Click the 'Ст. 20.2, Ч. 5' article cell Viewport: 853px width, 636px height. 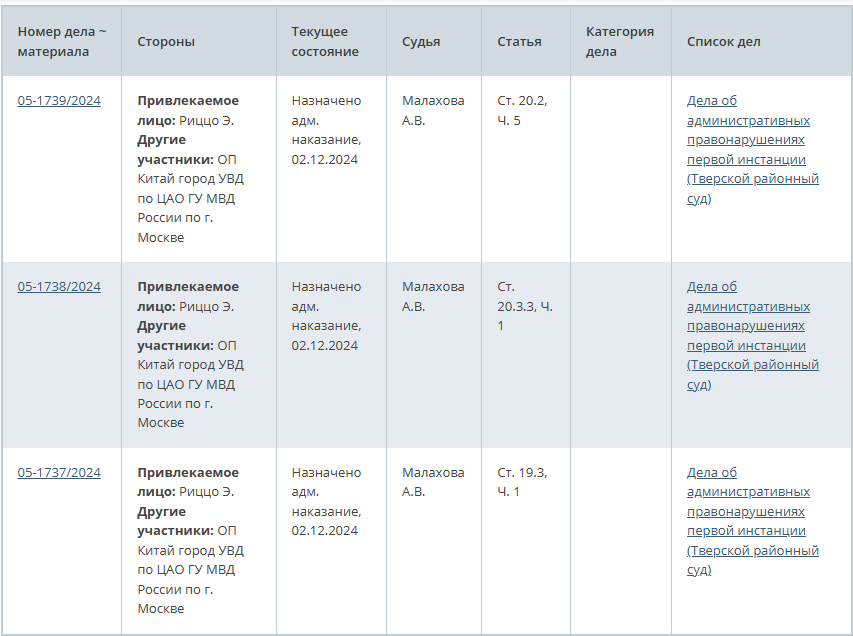522,111
